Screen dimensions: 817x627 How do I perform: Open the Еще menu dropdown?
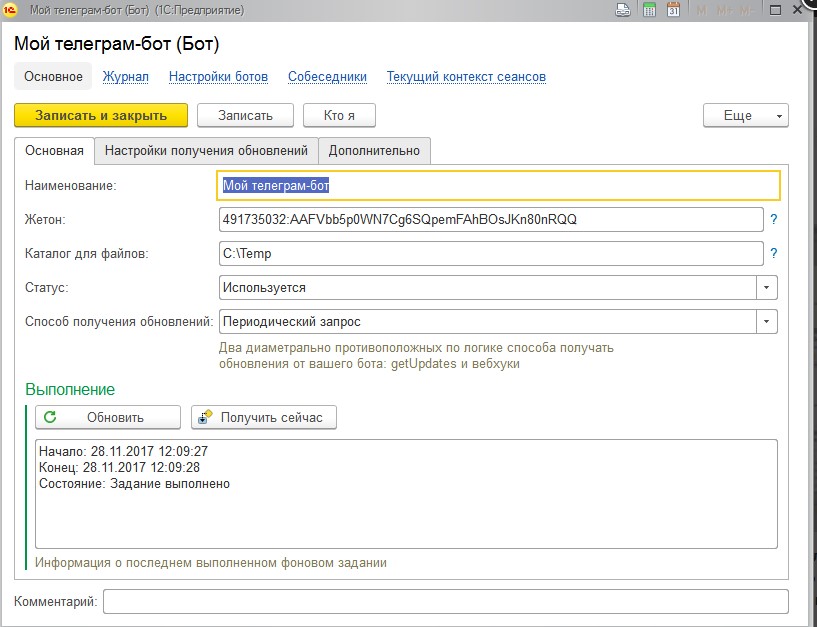pyautogui.click(x=745, y=115)
